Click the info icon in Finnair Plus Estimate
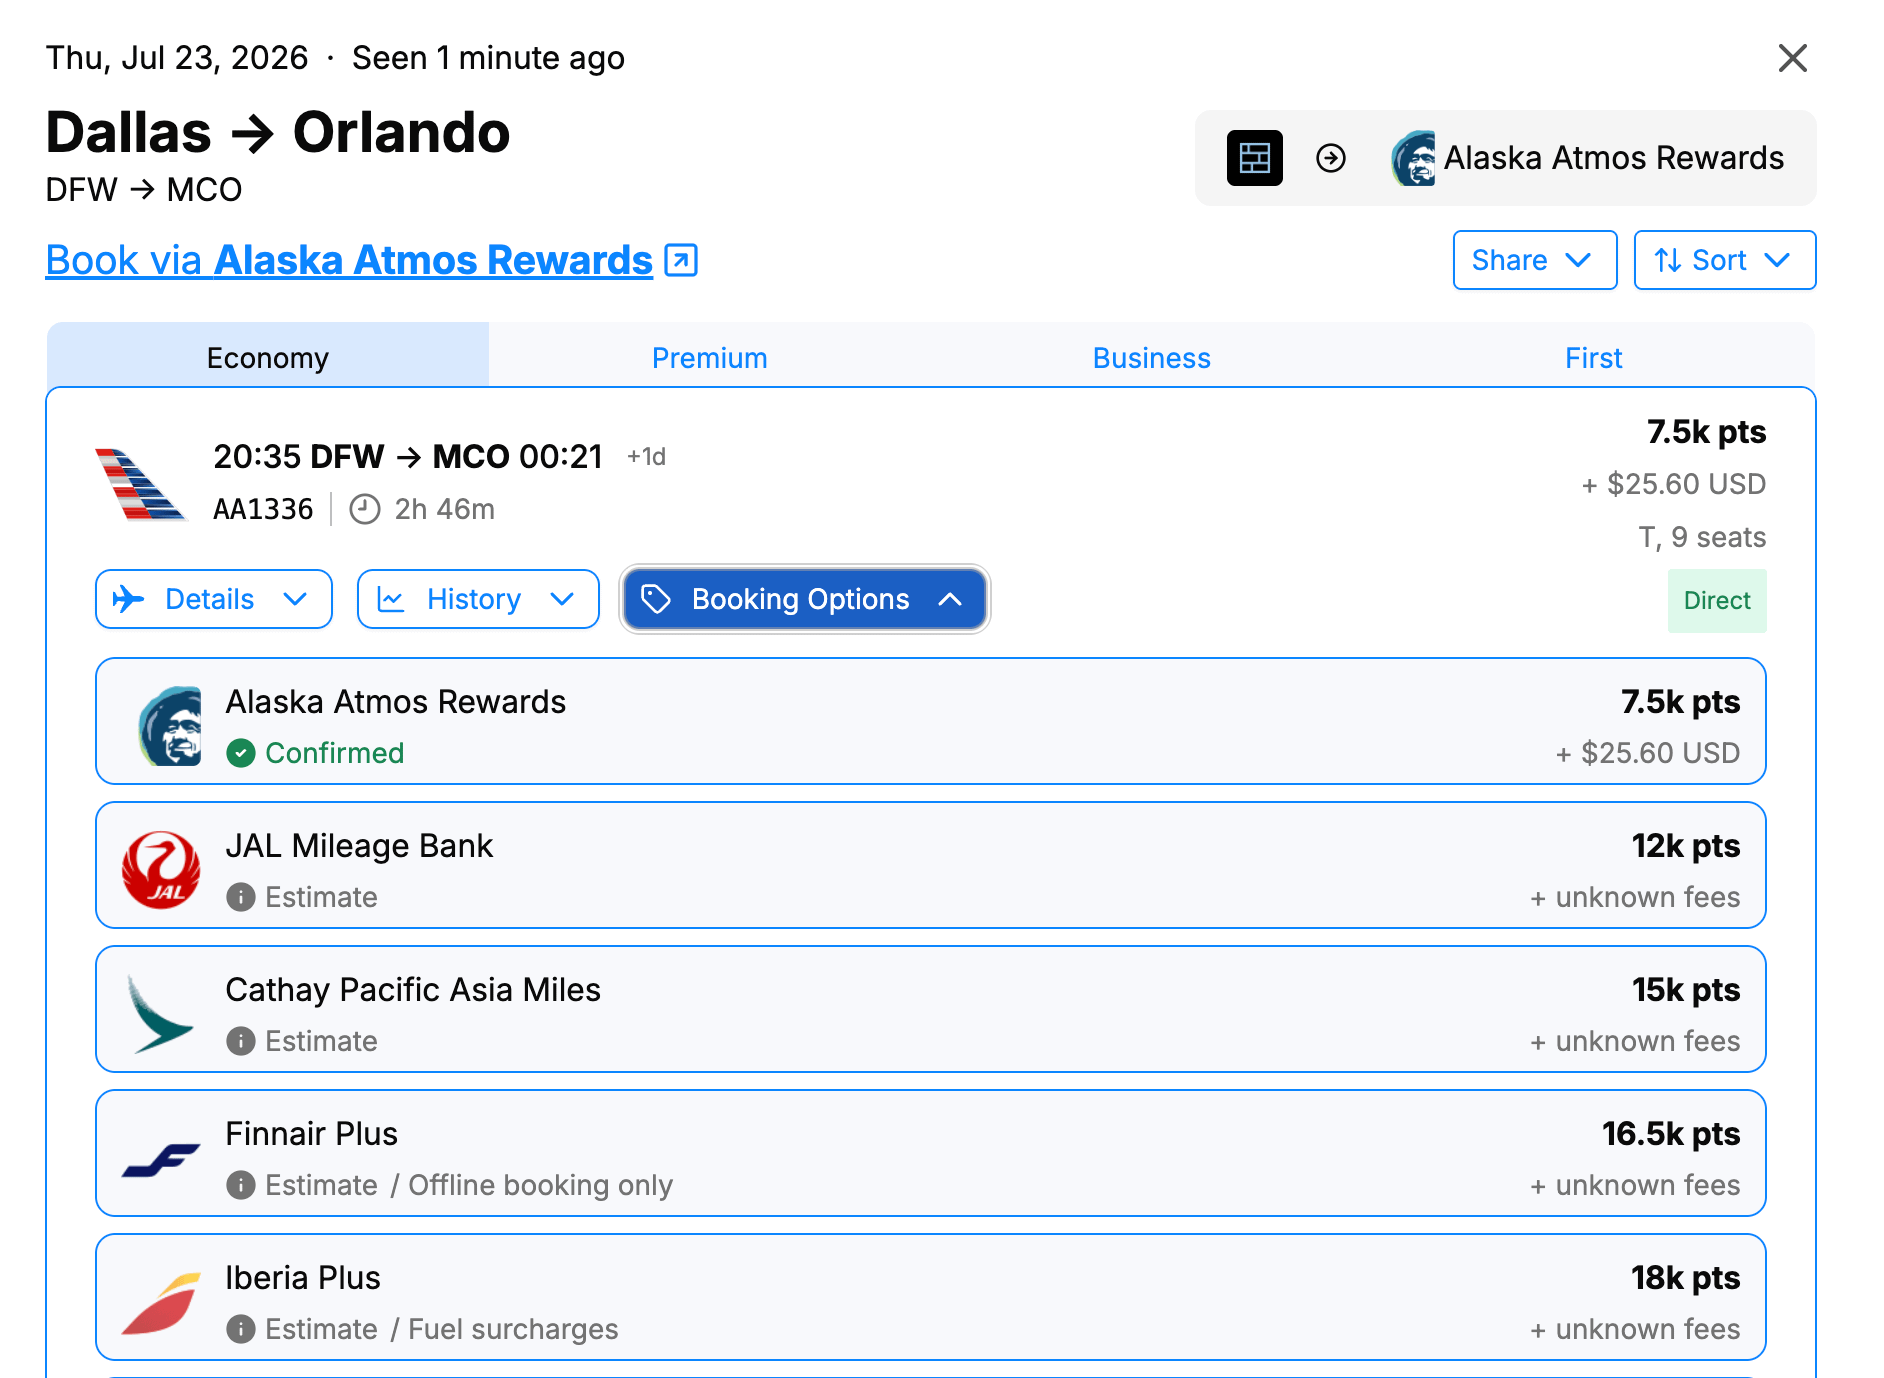Image resolution: width=1884 pixels, height=1378 pixels. click(240, 1185)
